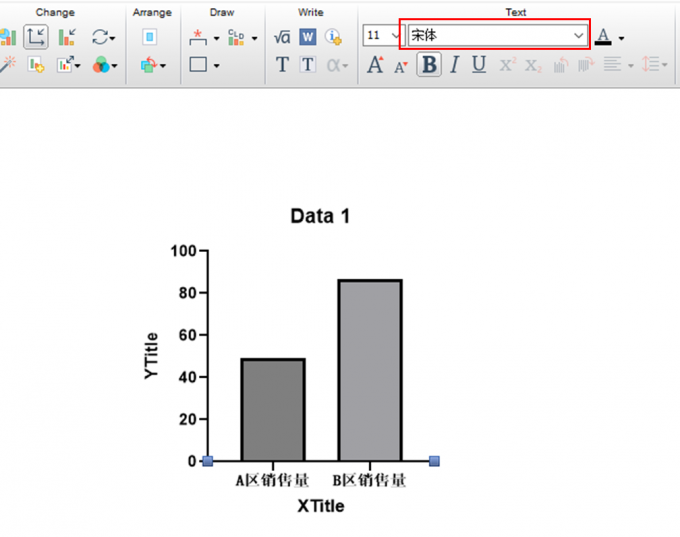This screenshot has height=537, width=680.
Task: Open the color scheme palette icon
Action: [101, 66]
